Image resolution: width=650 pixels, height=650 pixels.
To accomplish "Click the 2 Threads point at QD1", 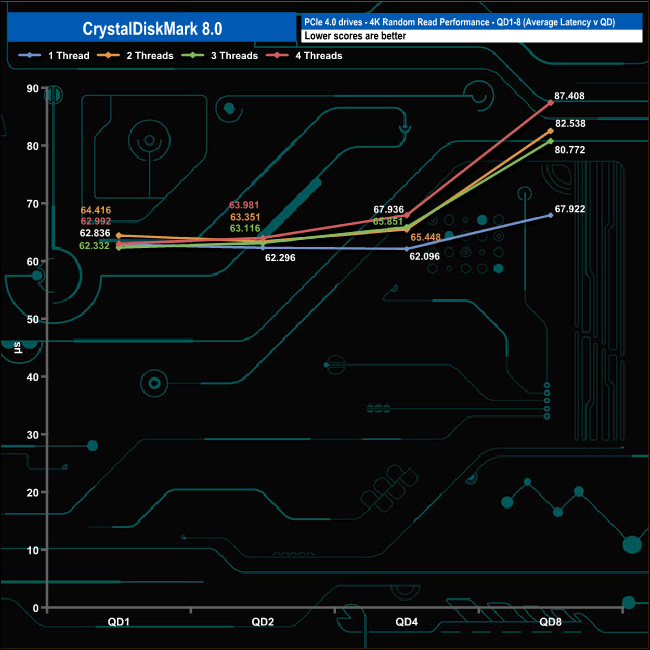I will point(119,235).
